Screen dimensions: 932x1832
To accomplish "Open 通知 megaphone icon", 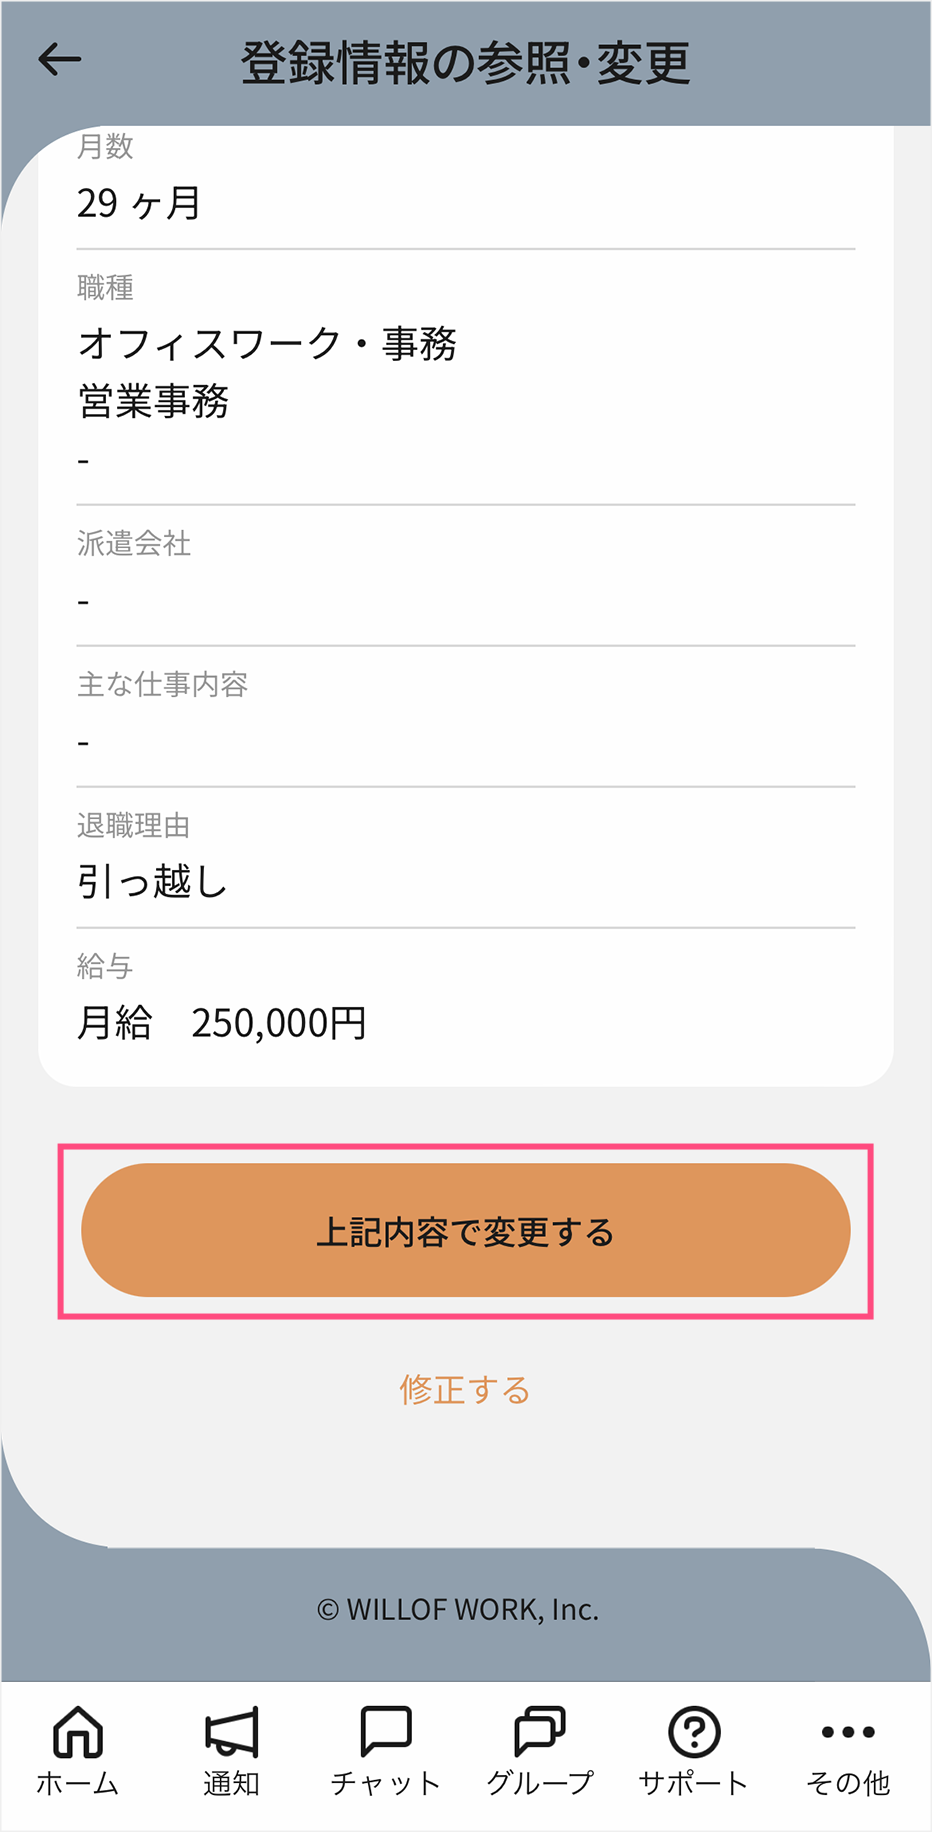I will tap(232, 1732).
